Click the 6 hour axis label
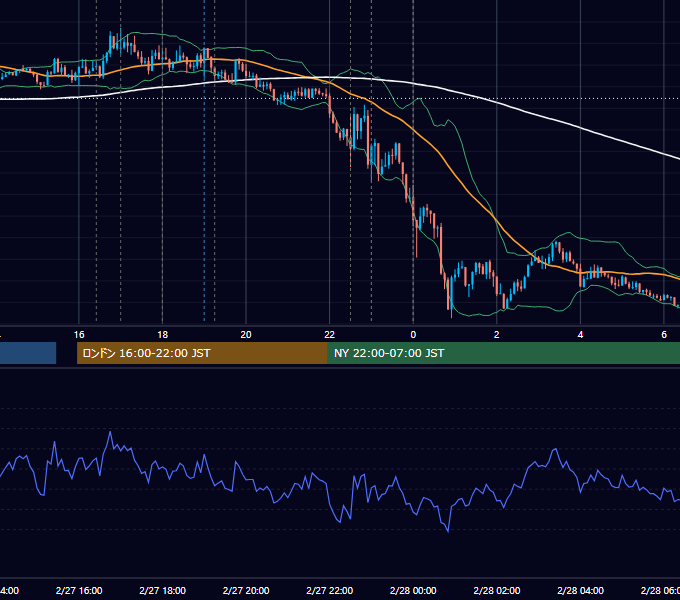The image size is (680, 600). [664, 335]
